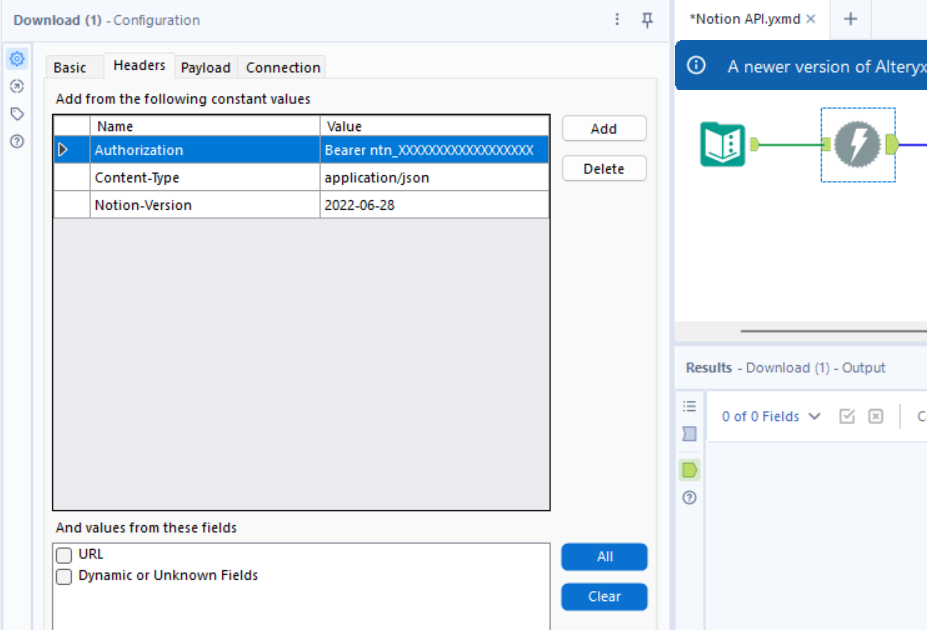The image size is (927, 630).
Task: Click the Authorization row selector arrow
Action: pyautogui.click(x=63, y=150)
